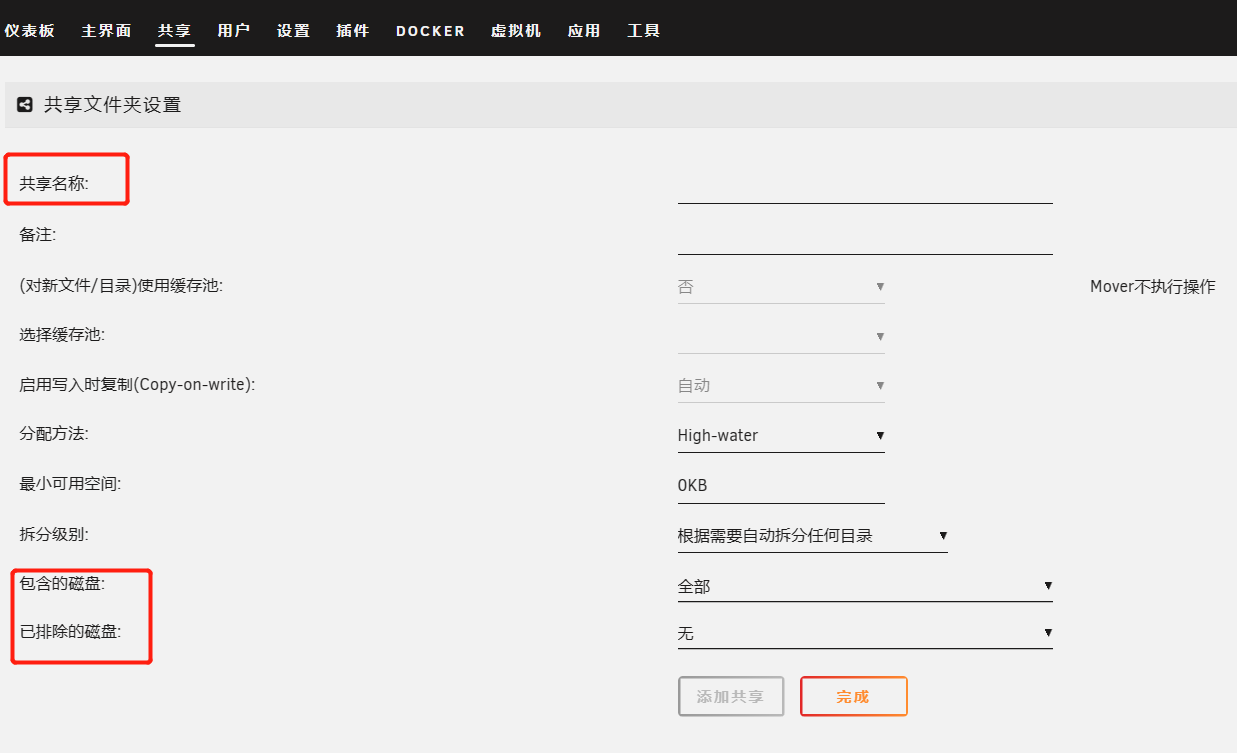1237x753 pixels.
Task: Open the 包含的磁盘 dropdown showing 全部
Action: point(864,587)
